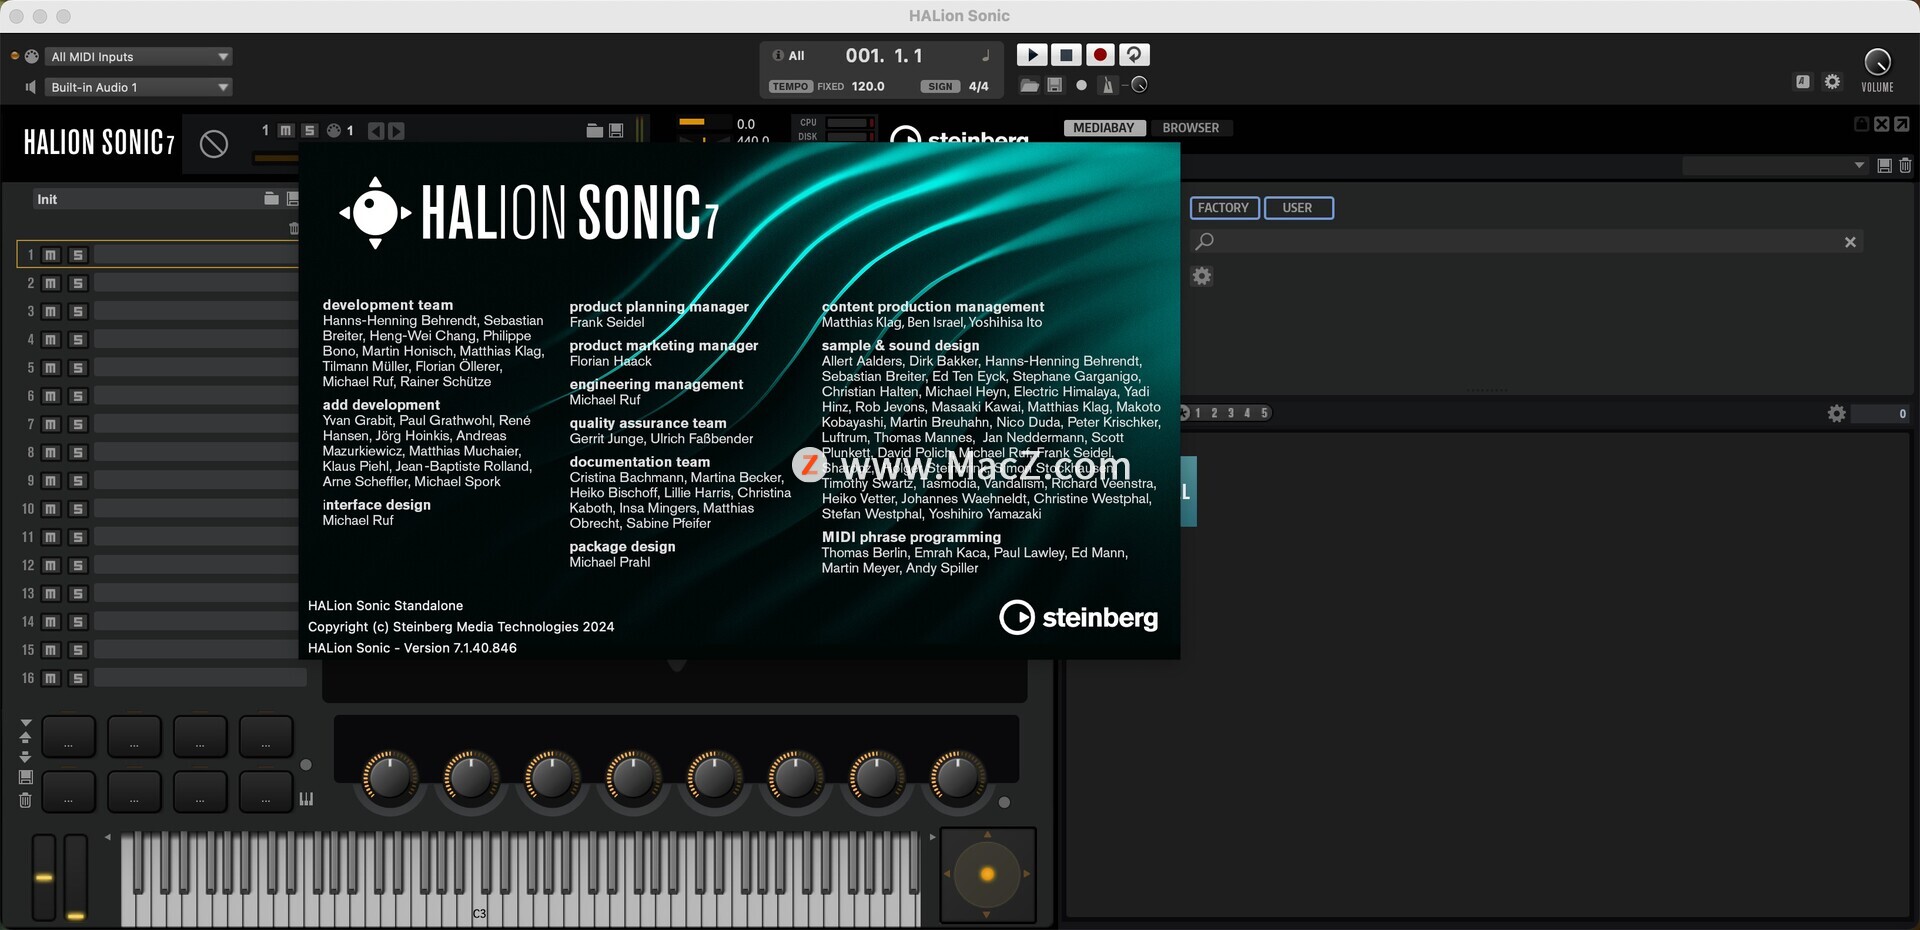1920x930 pixels.
Task: Adjust the eighth quick control knob
Action: point(958,777)
